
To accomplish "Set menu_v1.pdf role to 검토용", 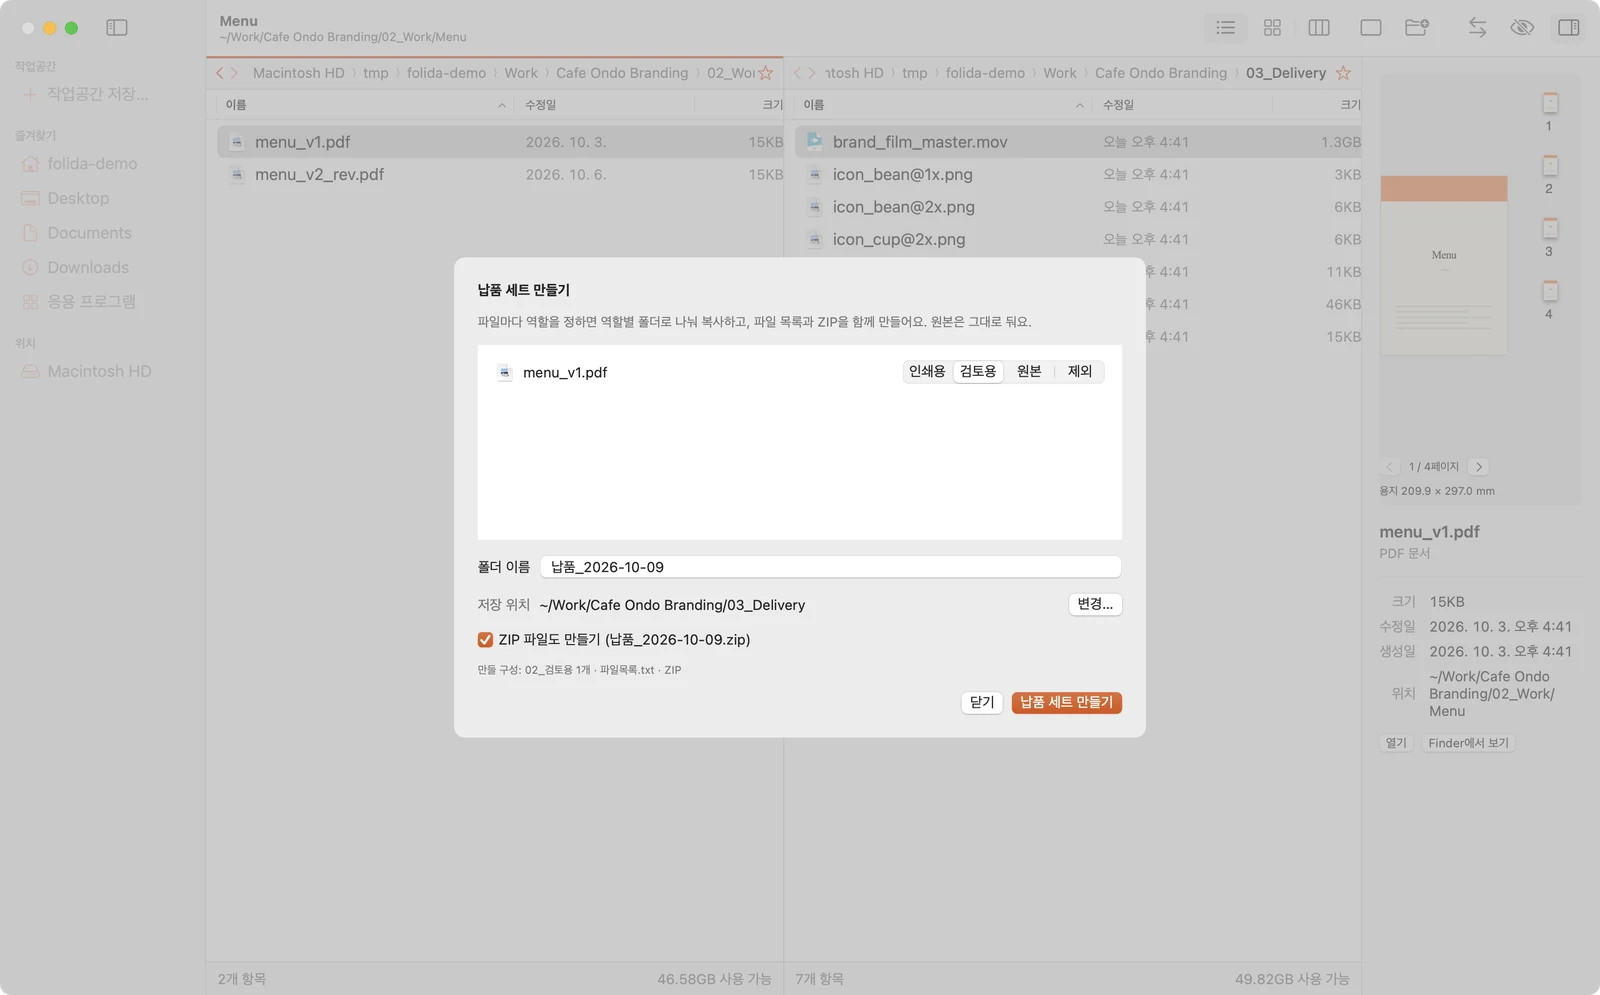I will tap(978, 372).
